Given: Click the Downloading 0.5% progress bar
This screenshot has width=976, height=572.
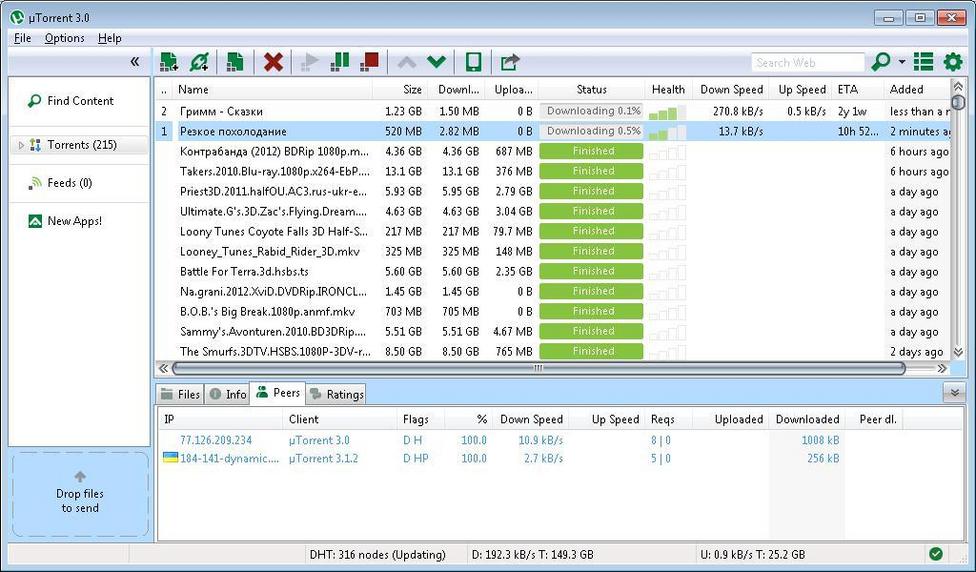Looking at the screenshot, I should tap(591, 131).
